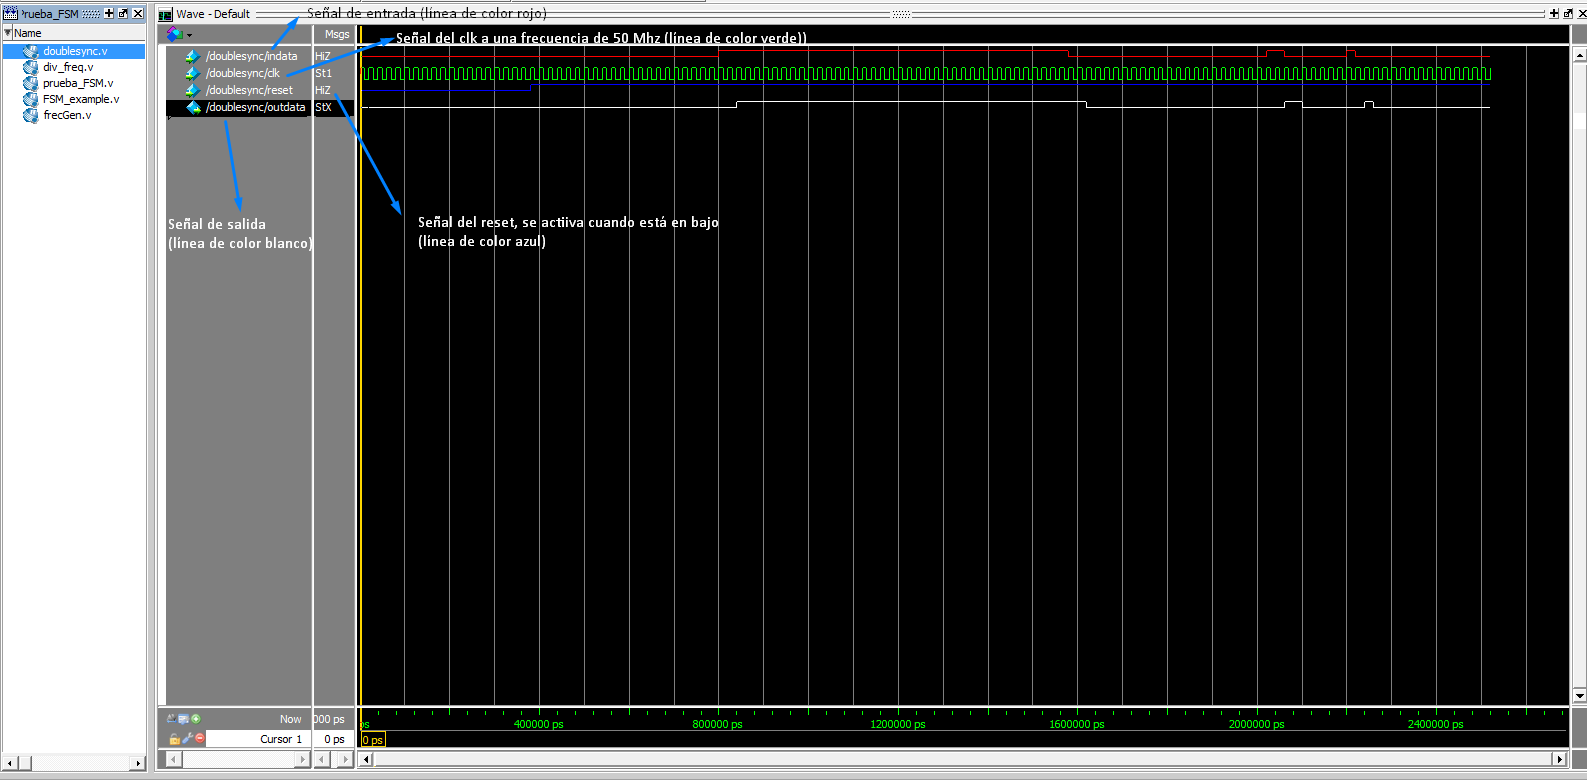
Task: Select the /doublesync/outdata signal
Action: [x=255, y=107]
